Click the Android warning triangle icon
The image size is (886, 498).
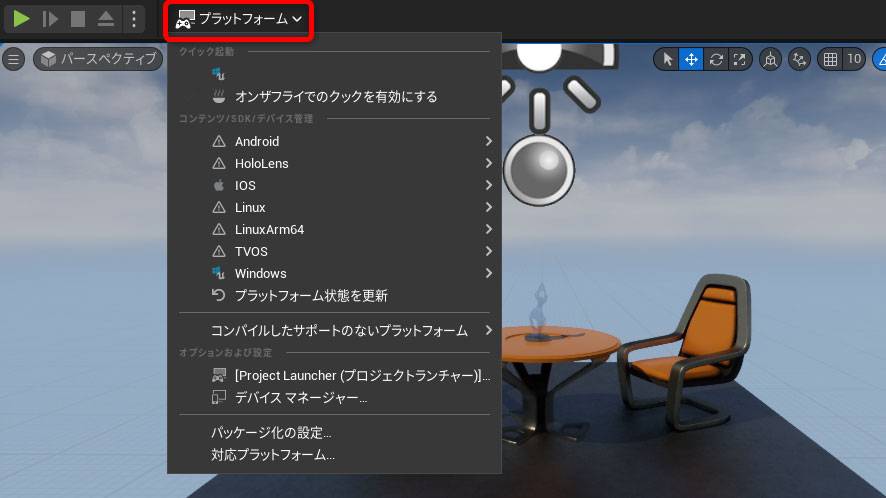[219, 141]
